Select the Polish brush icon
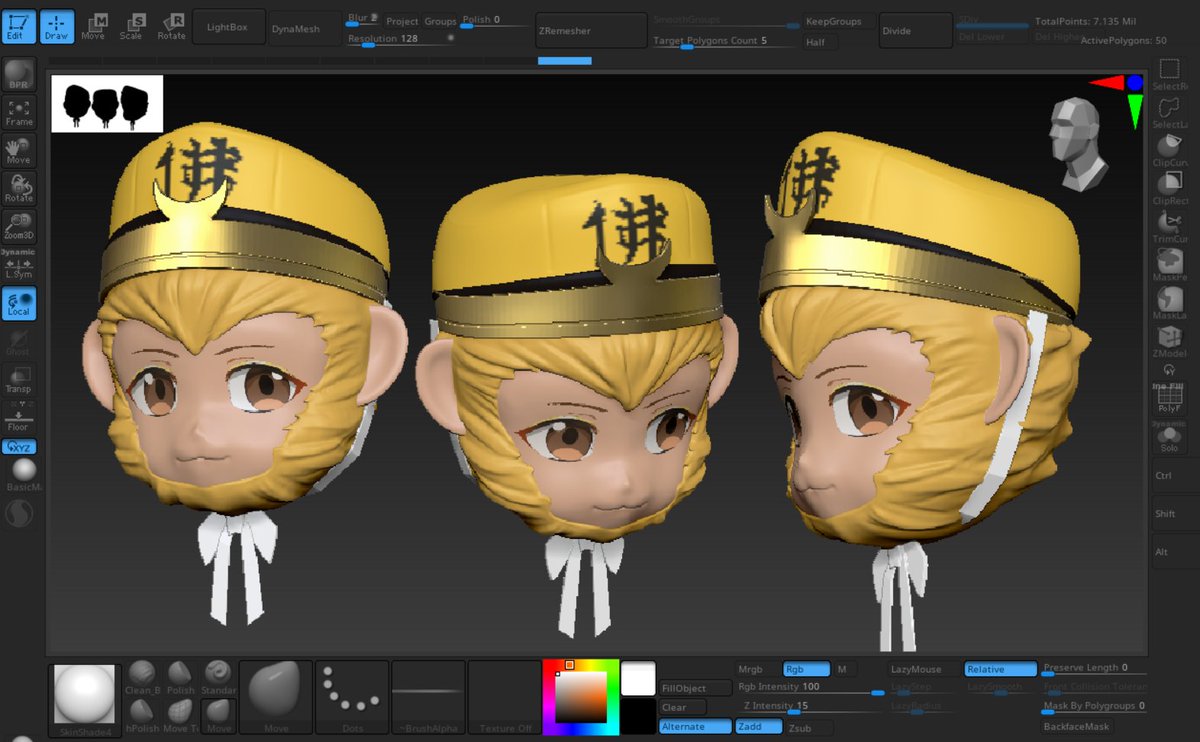This screenshot has width=1200, height=742. pyautogui.click(x=180, y=677)
